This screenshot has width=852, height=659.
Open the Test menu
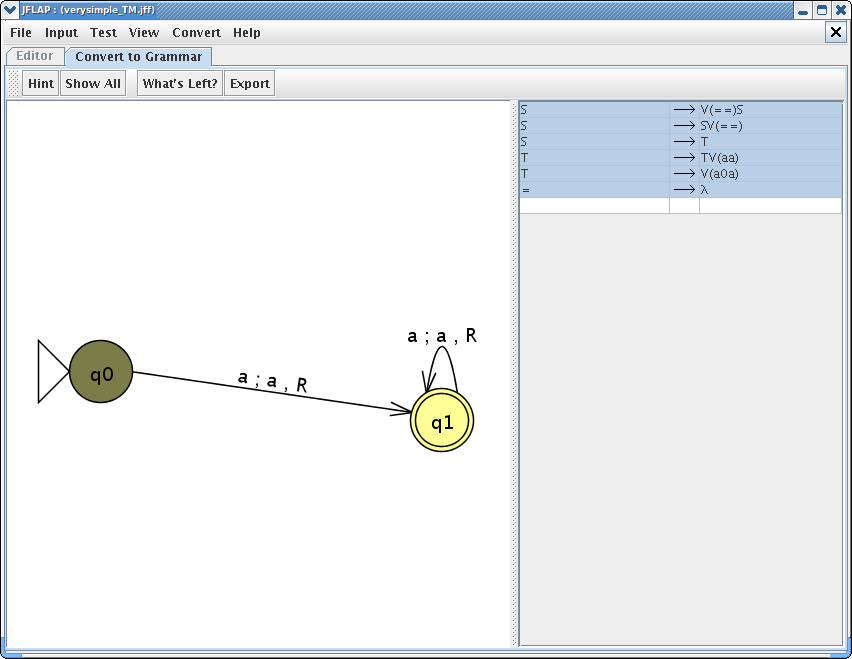103,33
